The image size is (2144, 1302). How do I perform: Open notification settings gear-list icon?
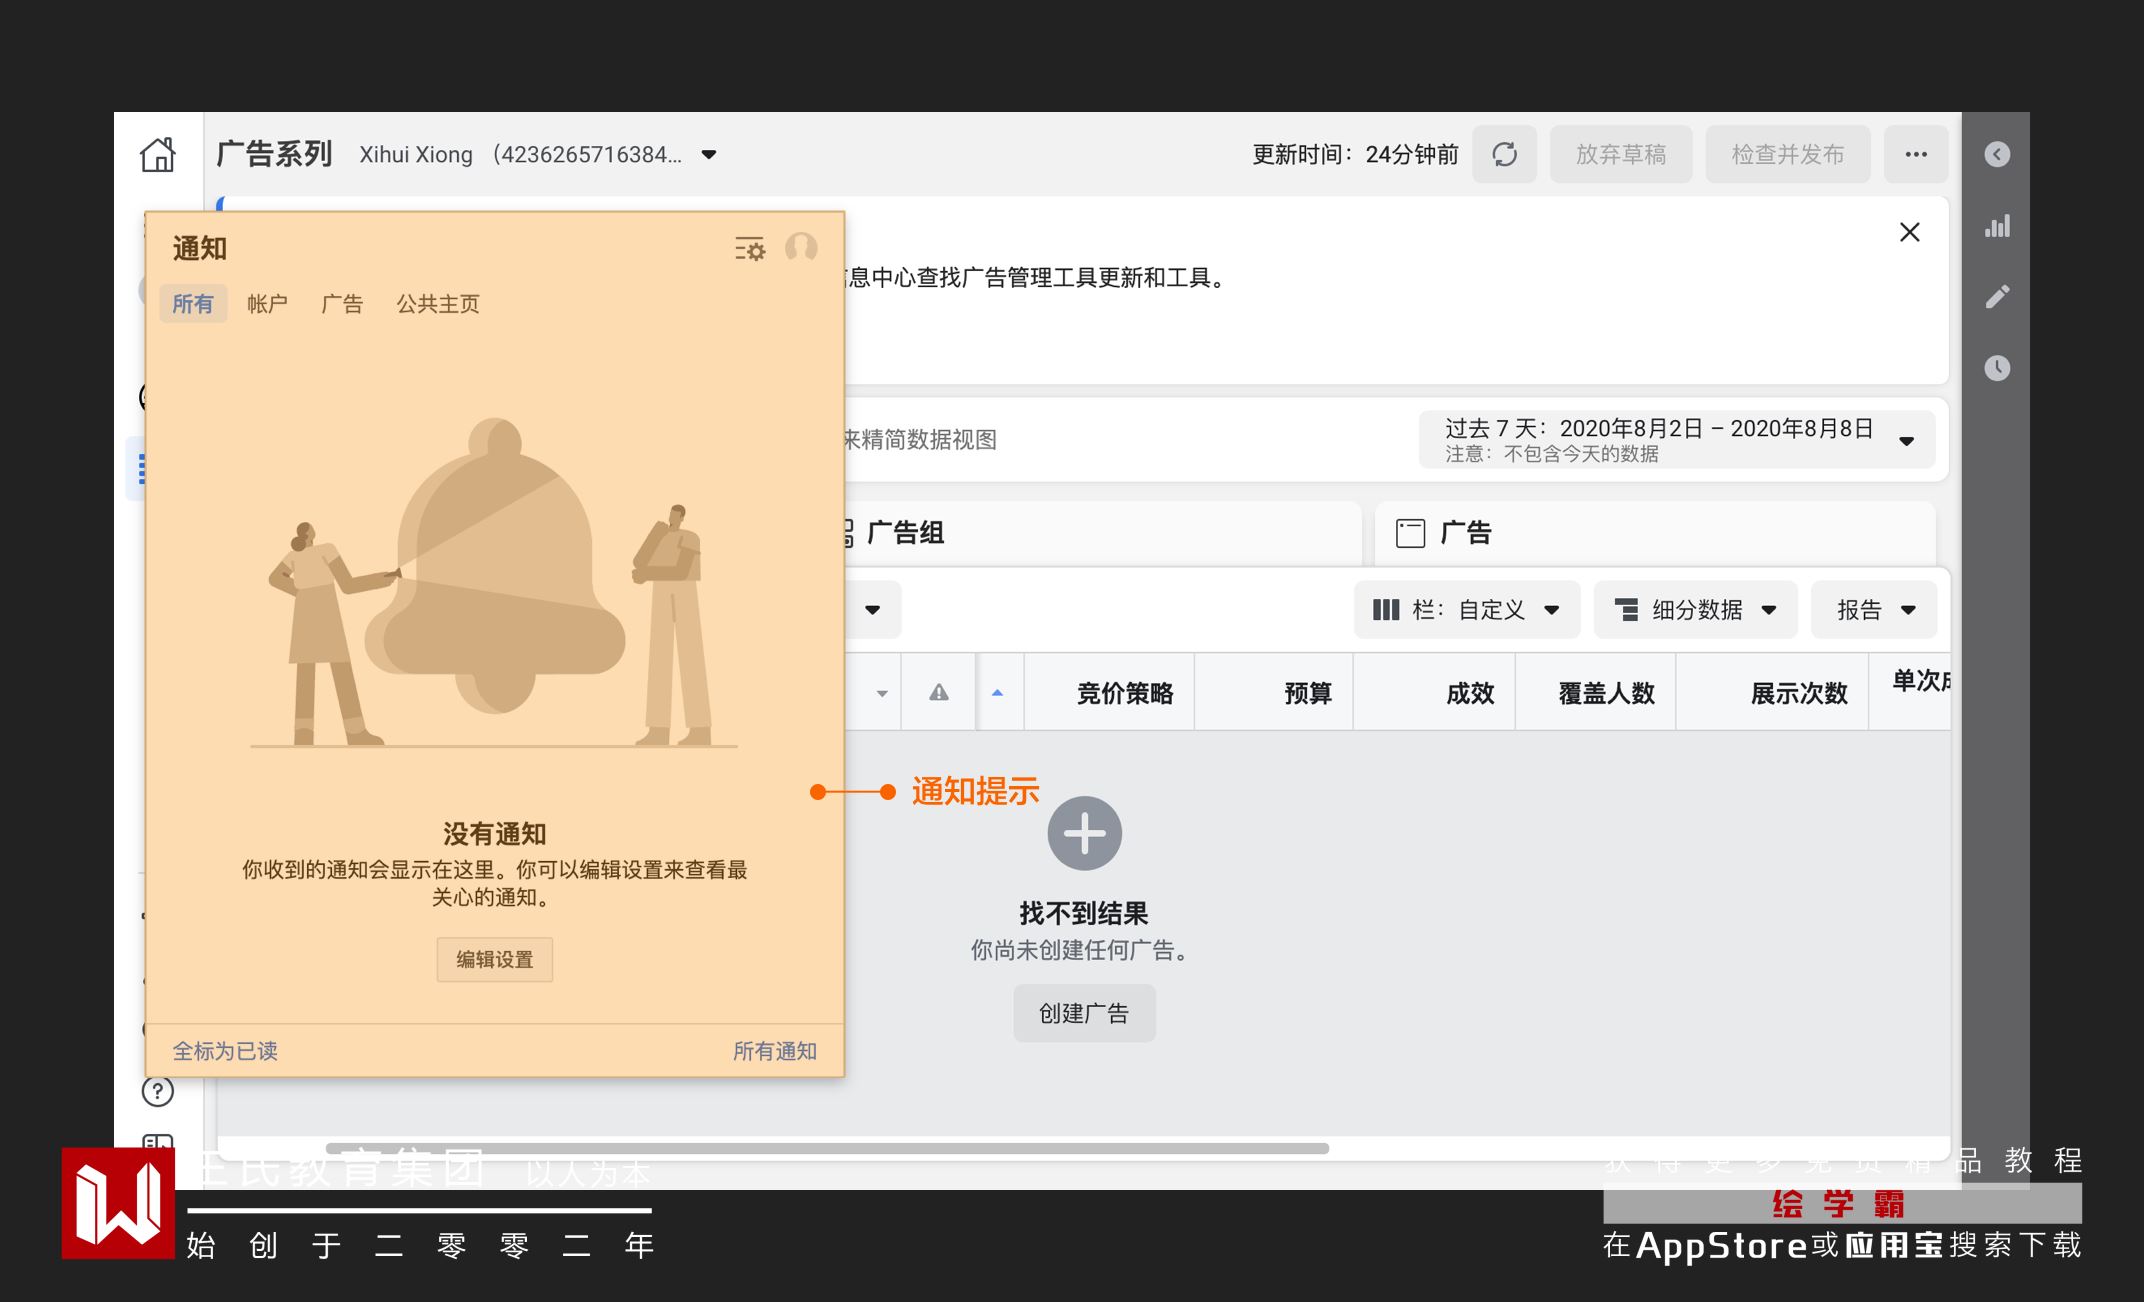749,248
